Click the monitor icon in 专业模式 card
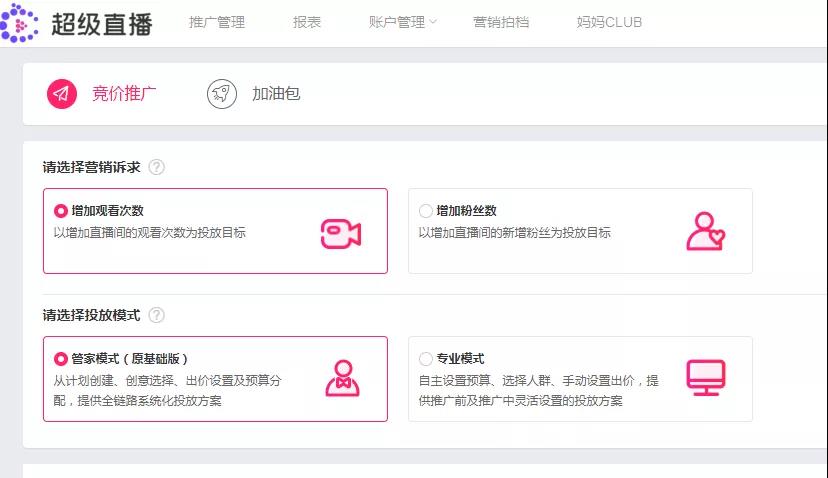The width and height of the screenshot is (828, 478). coord(706,378)
